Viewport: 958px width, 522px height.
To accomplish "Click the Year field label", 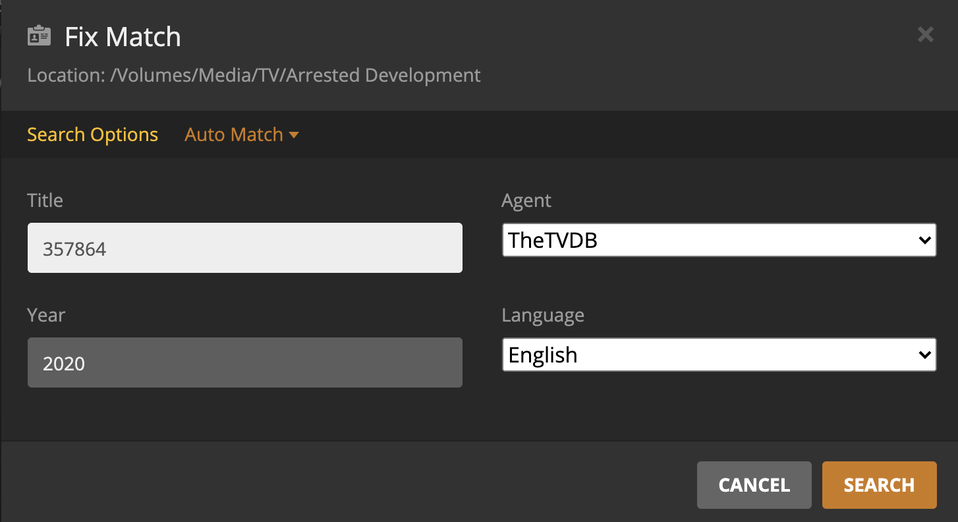I will 46,315.
